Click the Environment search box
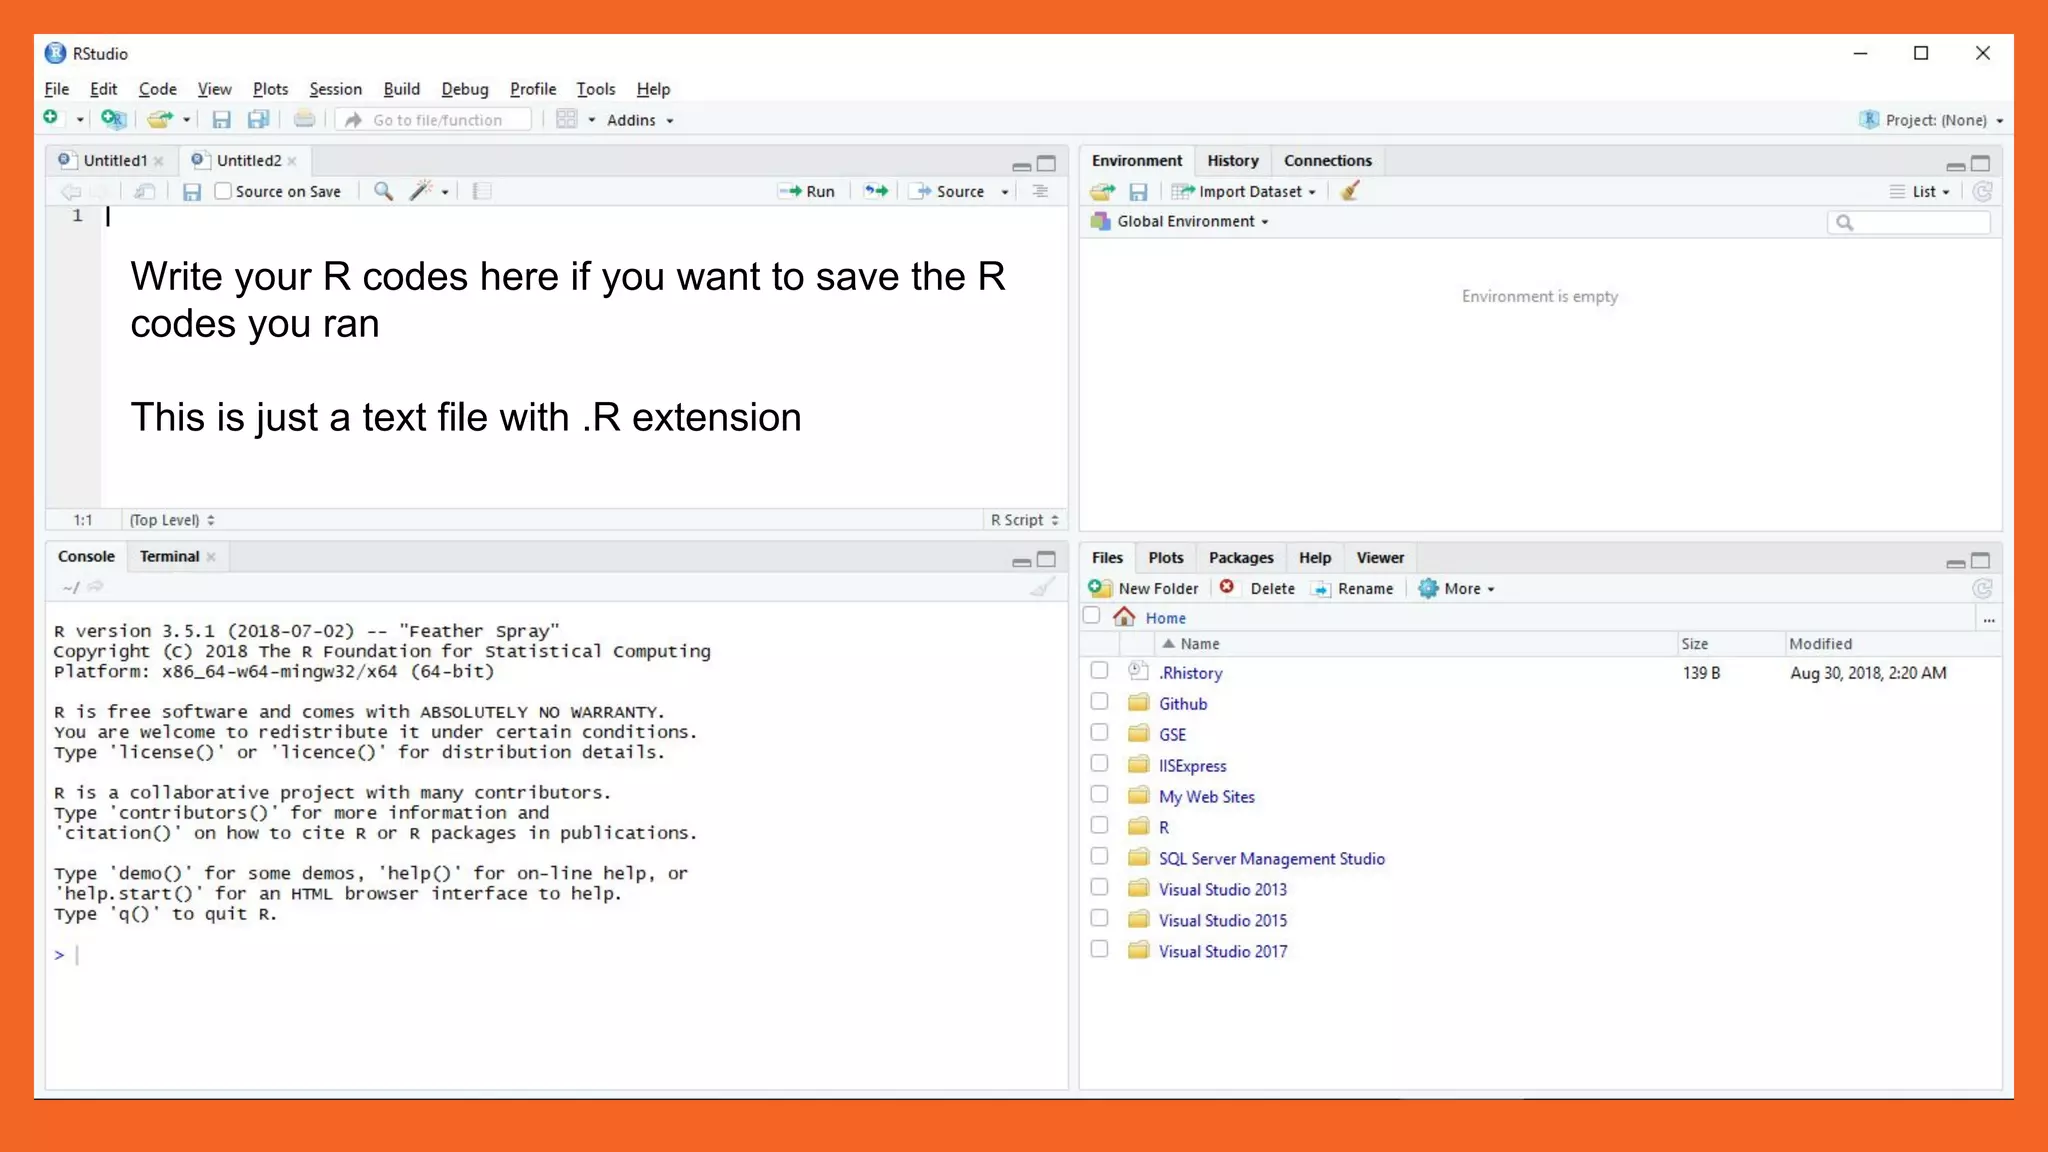The image size is (2048, 1152). (x=1908, y=222)
